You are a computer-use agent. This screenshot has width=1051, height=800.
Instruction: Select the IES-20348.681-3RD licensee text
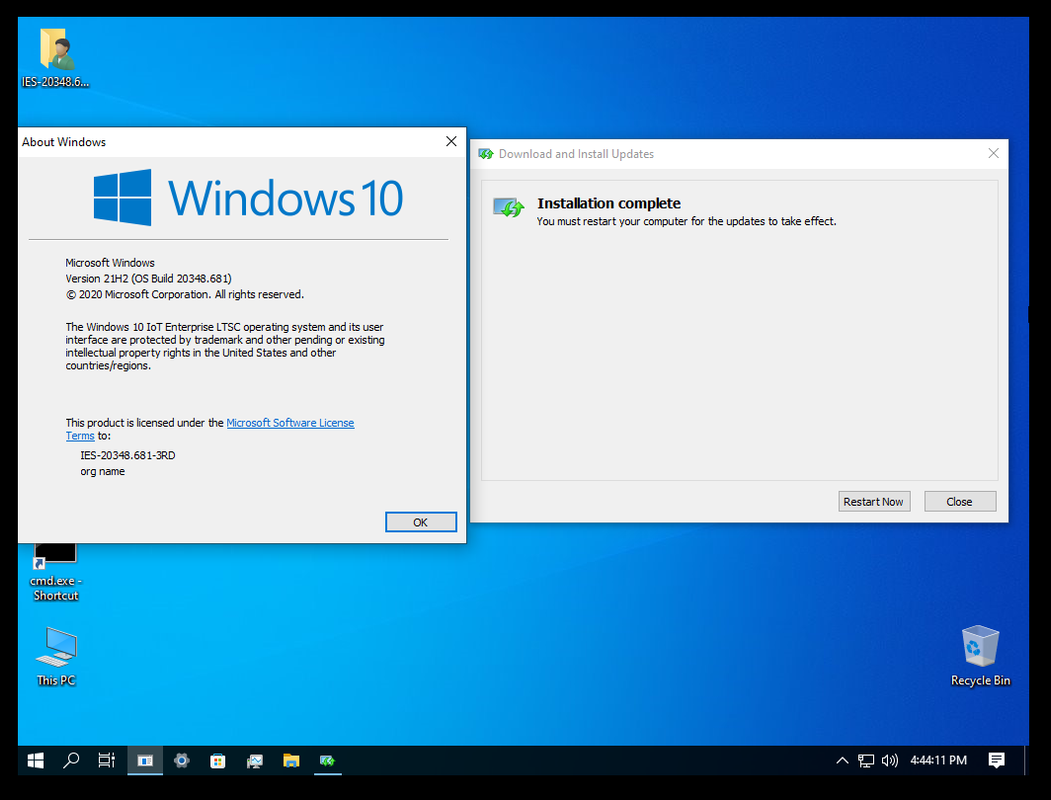[128, 456]
